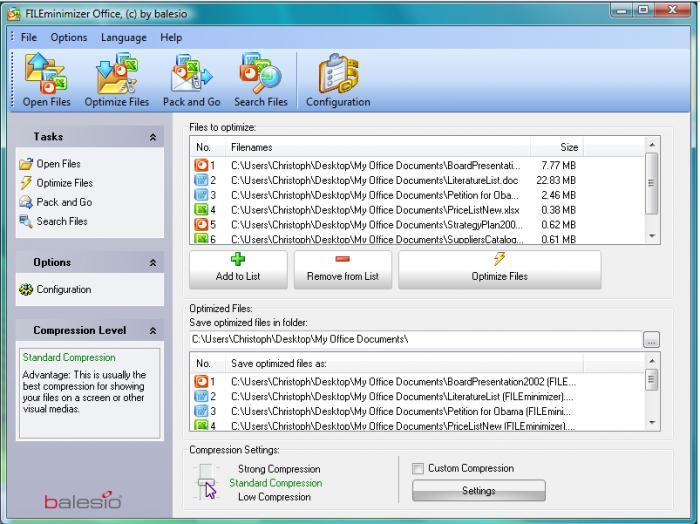This screenshot has height=524, width=700.
Task: Click the Add to List button
Action: tap(238, 270)
